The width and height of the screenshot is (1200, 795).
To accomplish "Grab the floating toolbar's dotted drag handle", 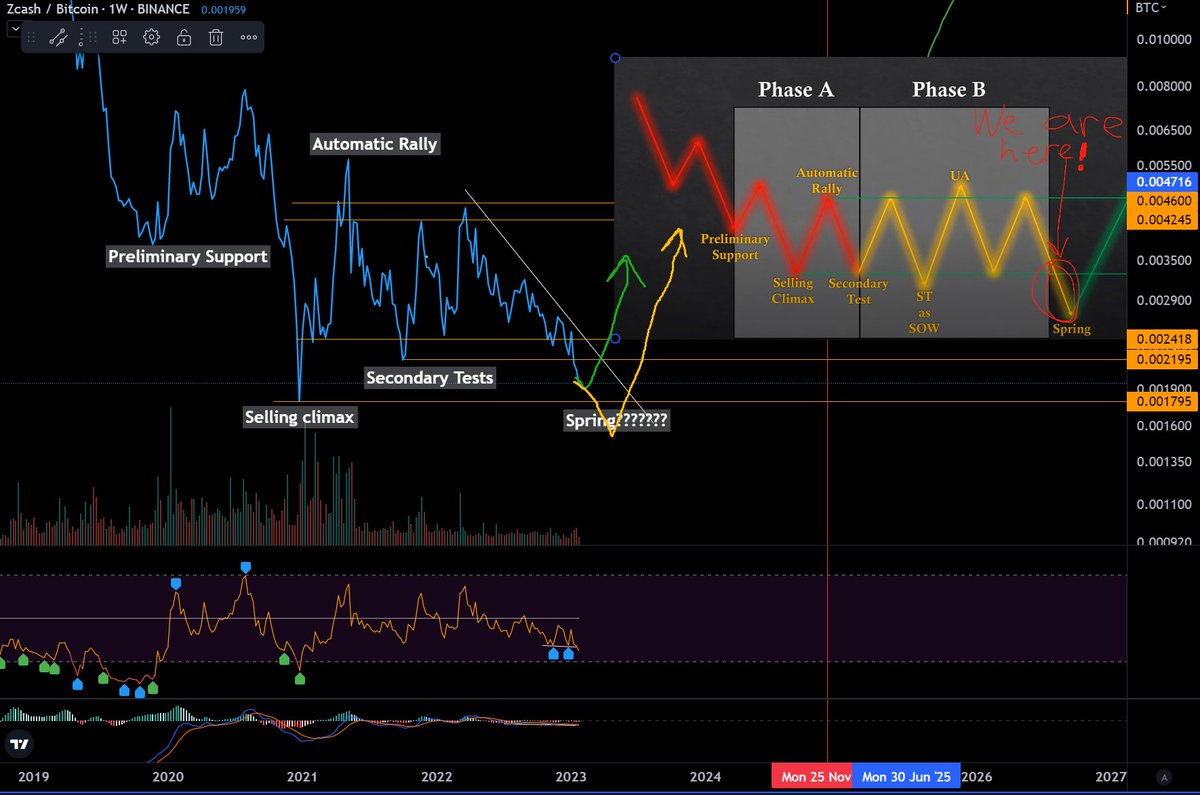I will 31,38.
